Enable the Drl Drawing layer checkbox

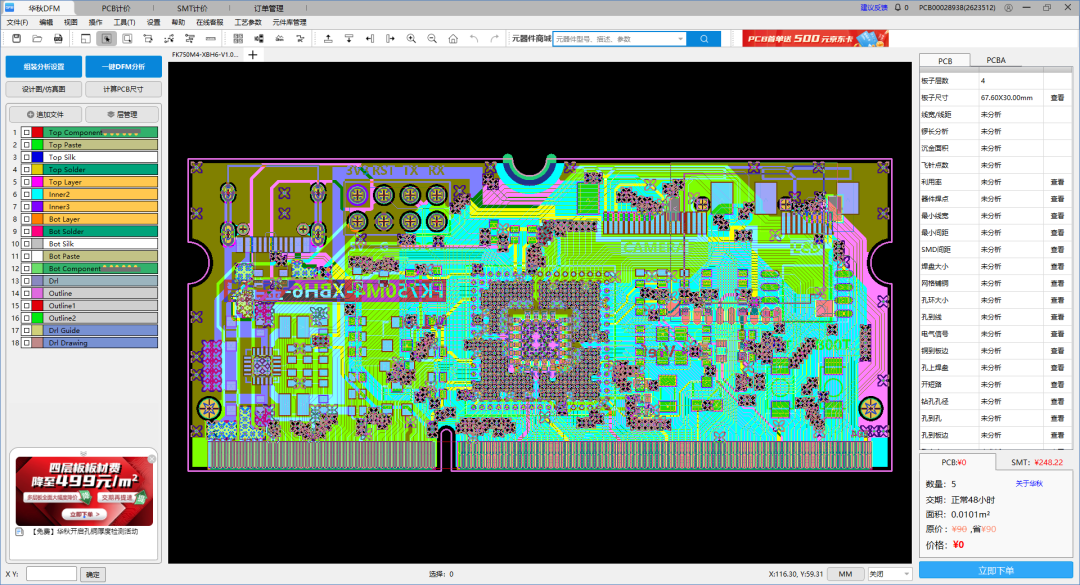26,343
